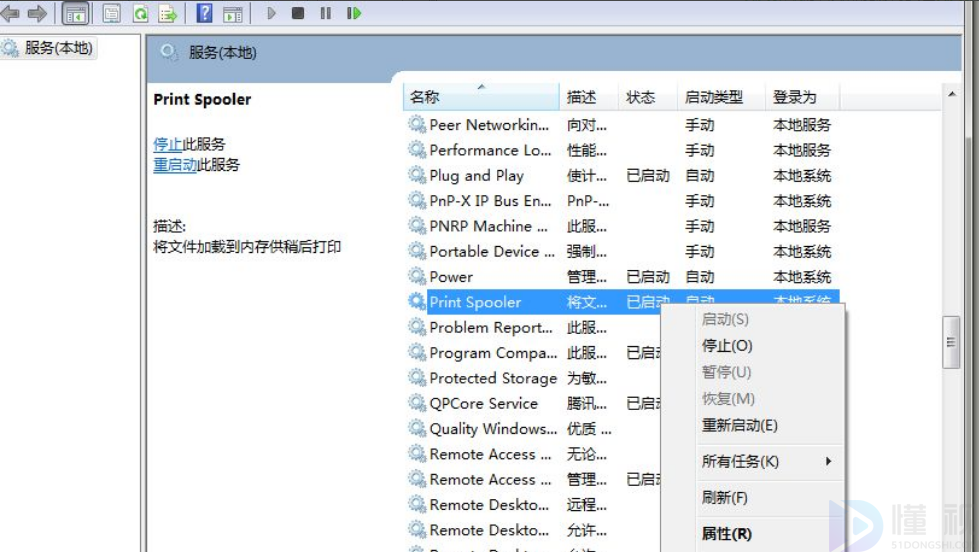The image size is (979, 552).
Task: Select the Problem Report... service row
Action: pos(533,327)
